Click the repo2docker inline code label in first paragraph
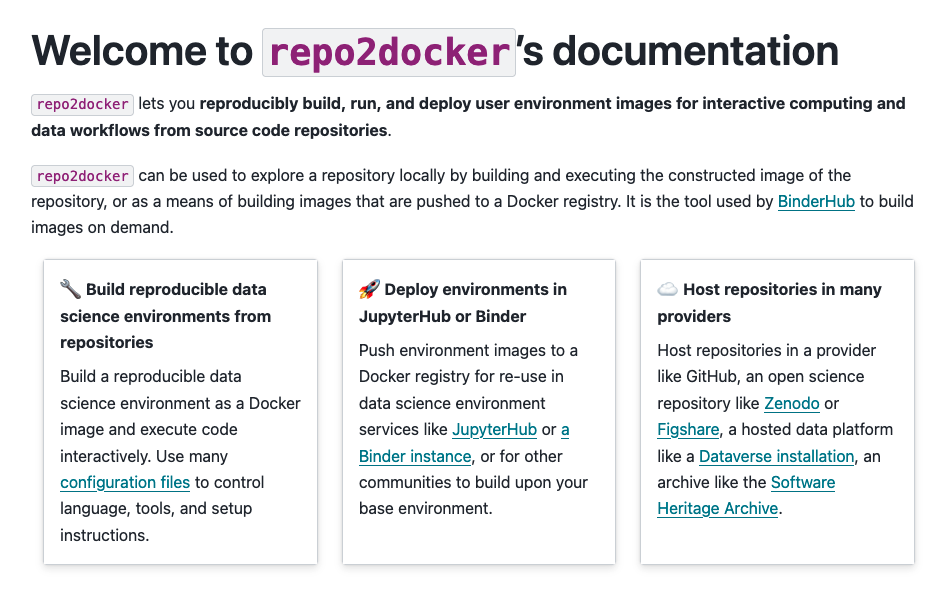 [x=81, y=104]
